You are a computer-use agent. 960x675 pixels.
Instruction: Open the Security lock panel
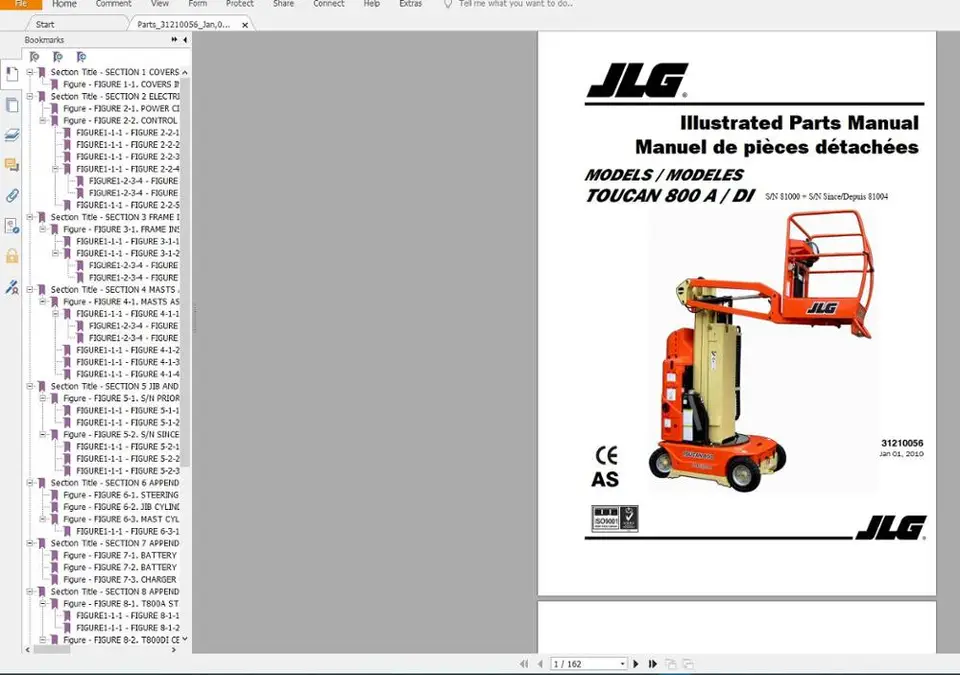pyautogui.click(x=12, y=256)
